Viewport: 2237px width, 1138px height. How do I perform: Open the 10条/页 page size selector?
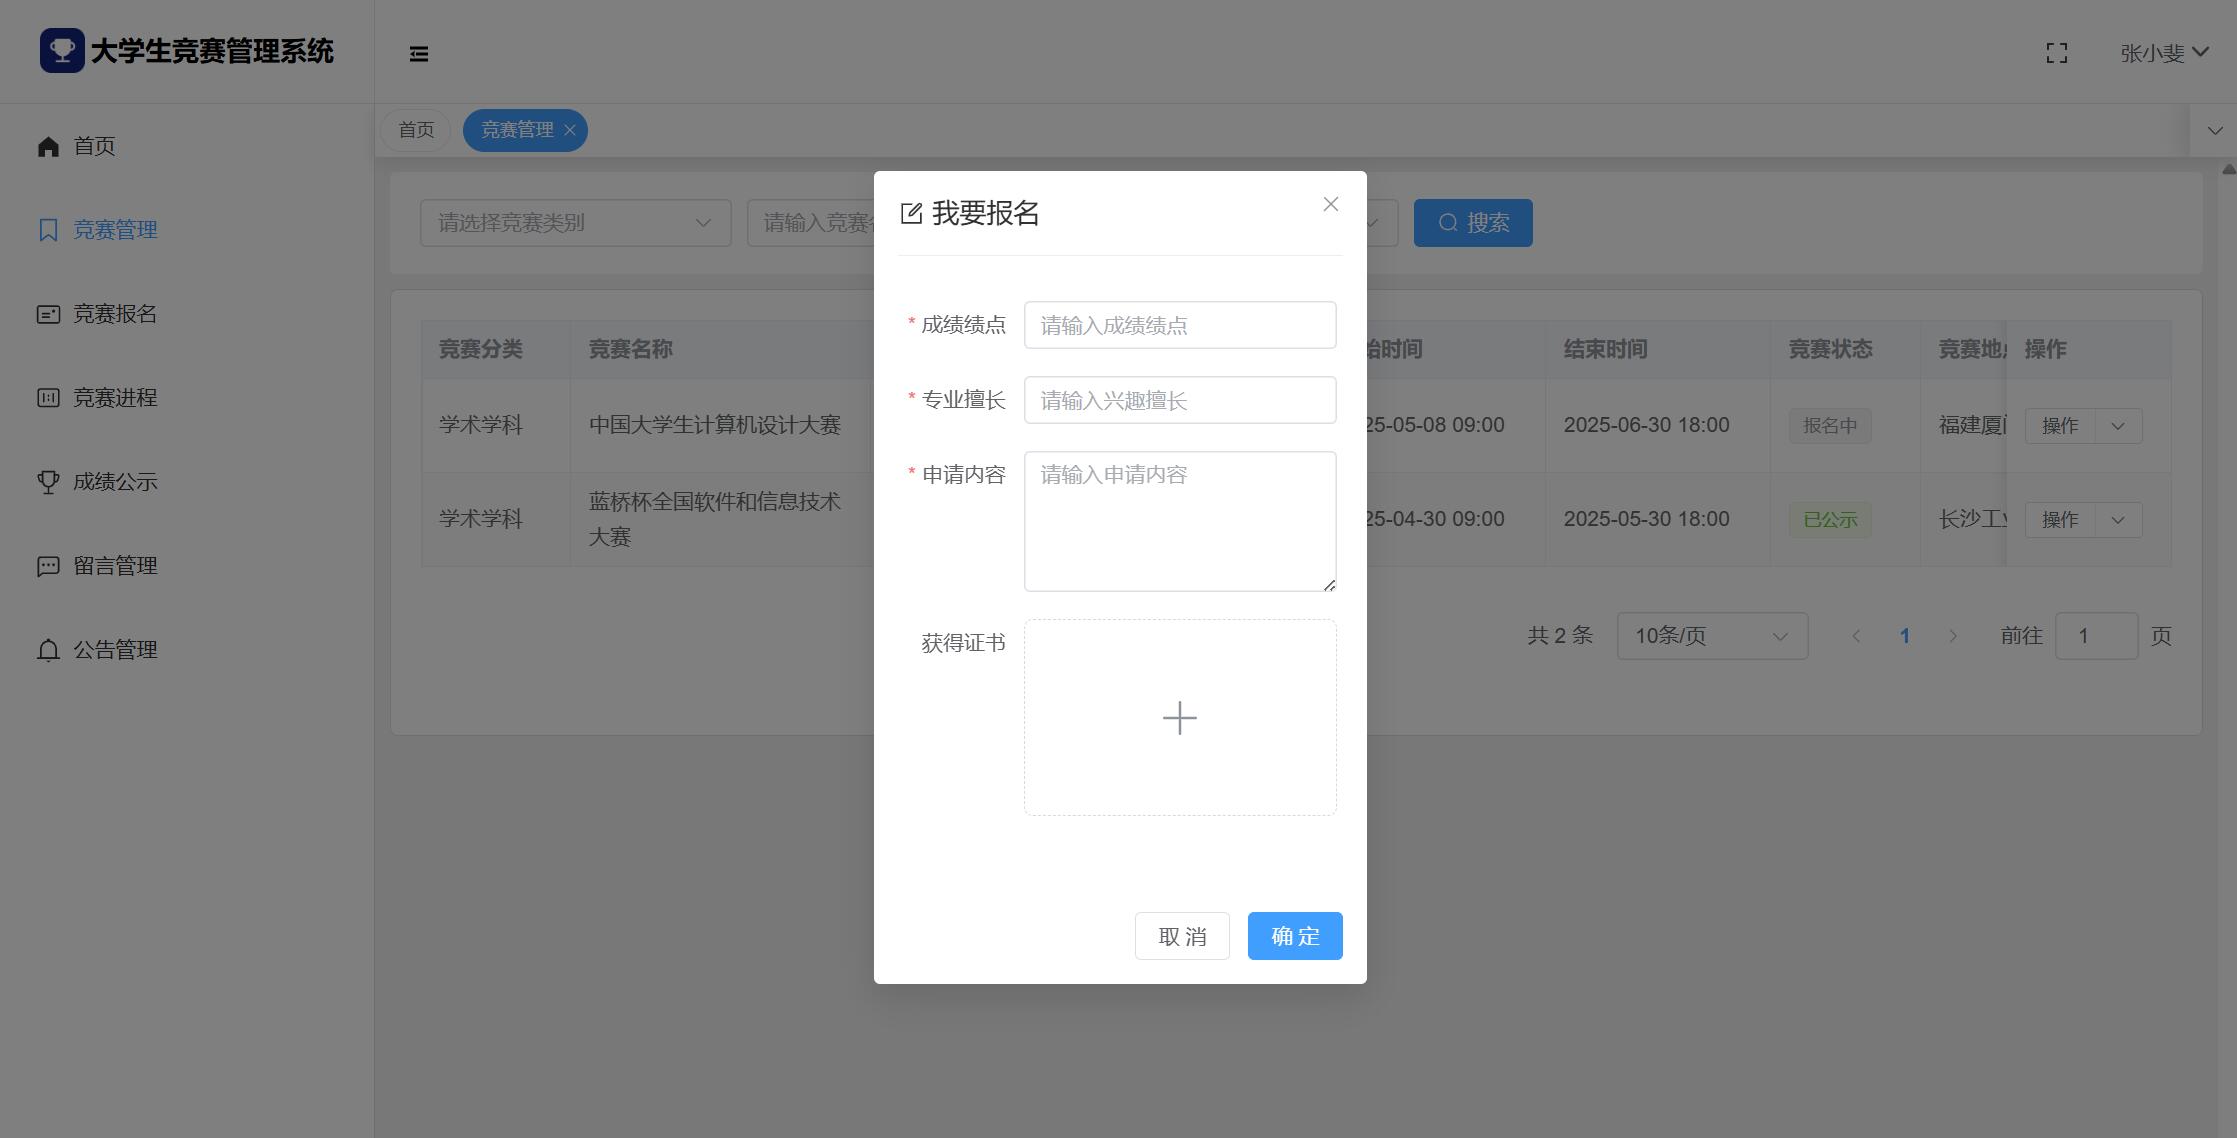coord(1712,636)
